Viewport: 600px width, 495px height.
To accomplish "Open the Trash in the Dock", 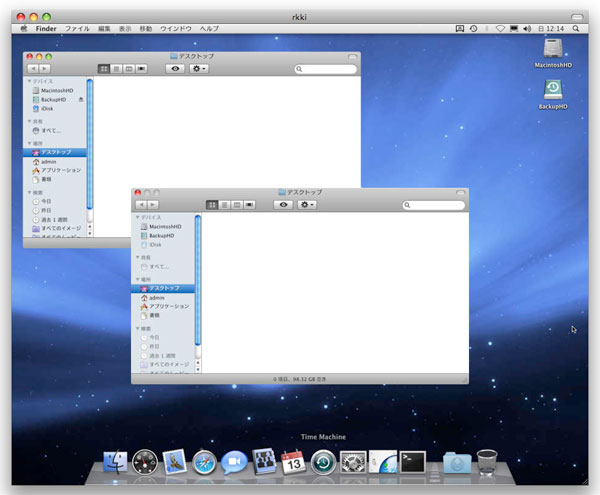I will tap(487, 462).
